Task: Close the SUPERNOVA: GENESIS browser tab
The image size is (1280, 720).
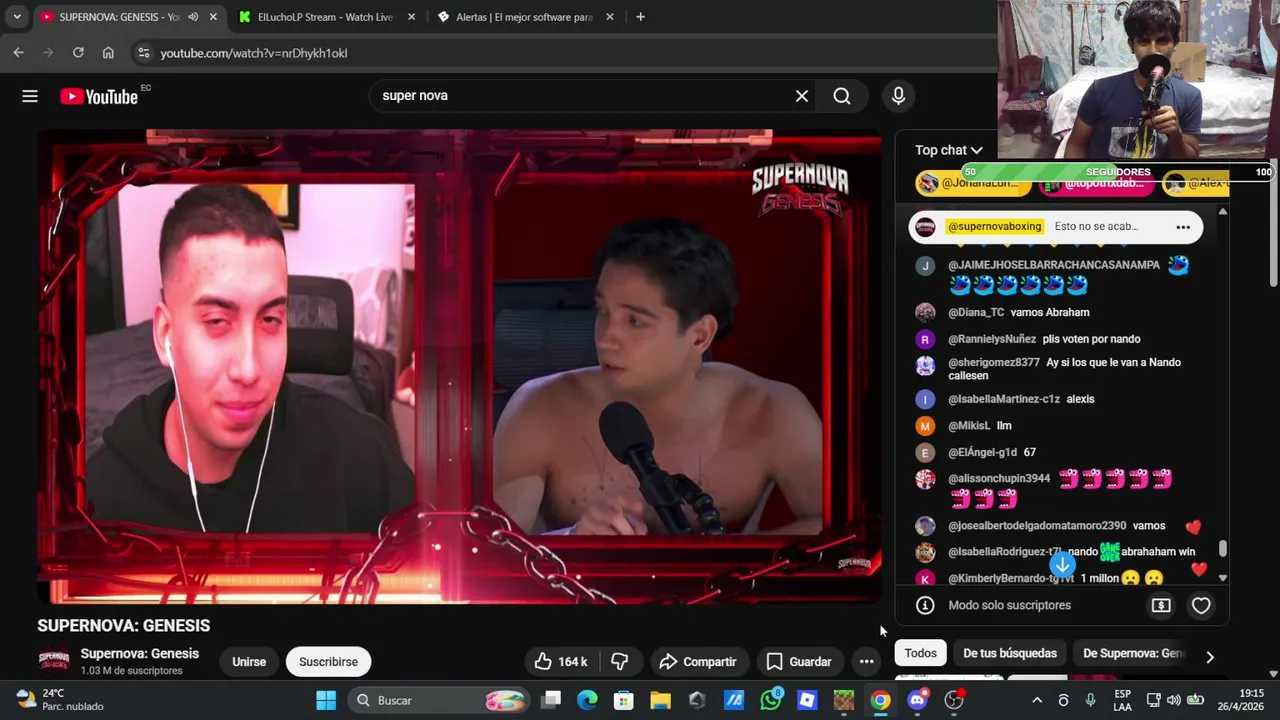Action: (x=213, y=17)
